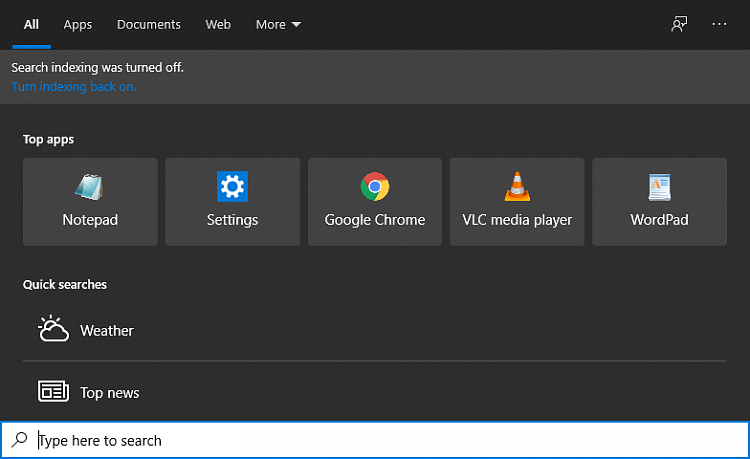The image size is (750, 459).
Task: Select the Top news quick search label
Action: 110,393
